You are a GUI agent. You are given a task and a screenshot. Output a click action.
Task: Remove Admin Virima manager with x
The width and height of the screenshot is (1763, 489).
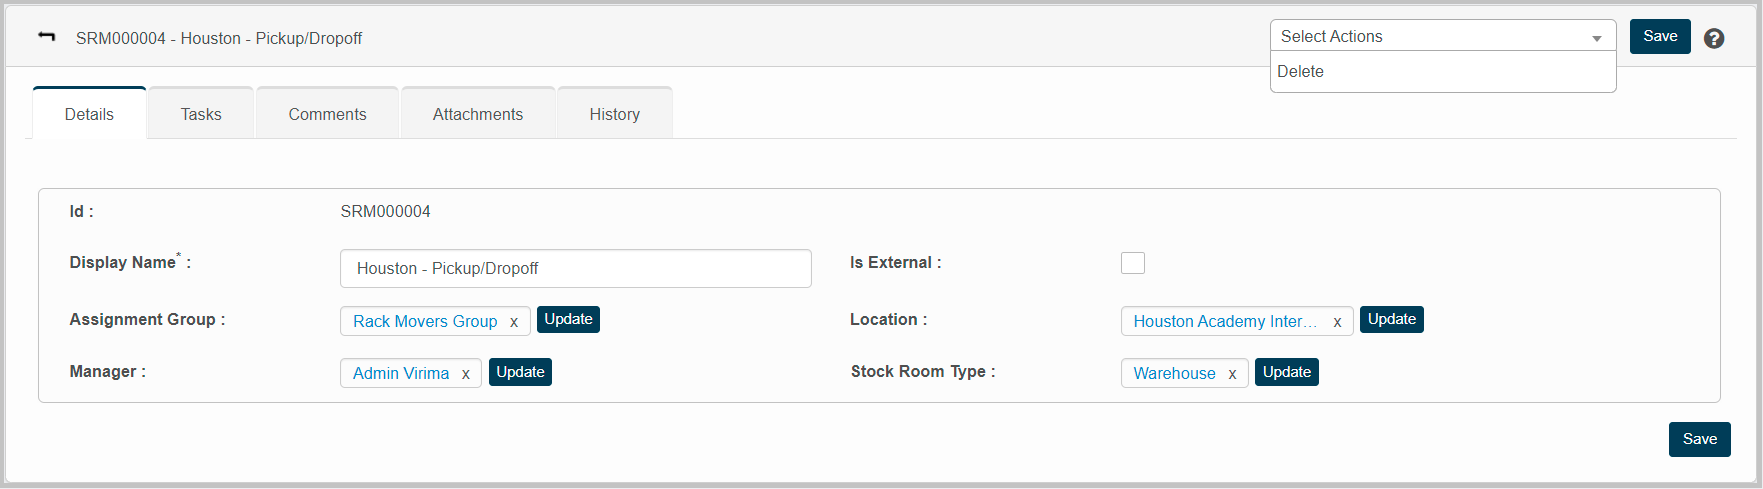466,374
